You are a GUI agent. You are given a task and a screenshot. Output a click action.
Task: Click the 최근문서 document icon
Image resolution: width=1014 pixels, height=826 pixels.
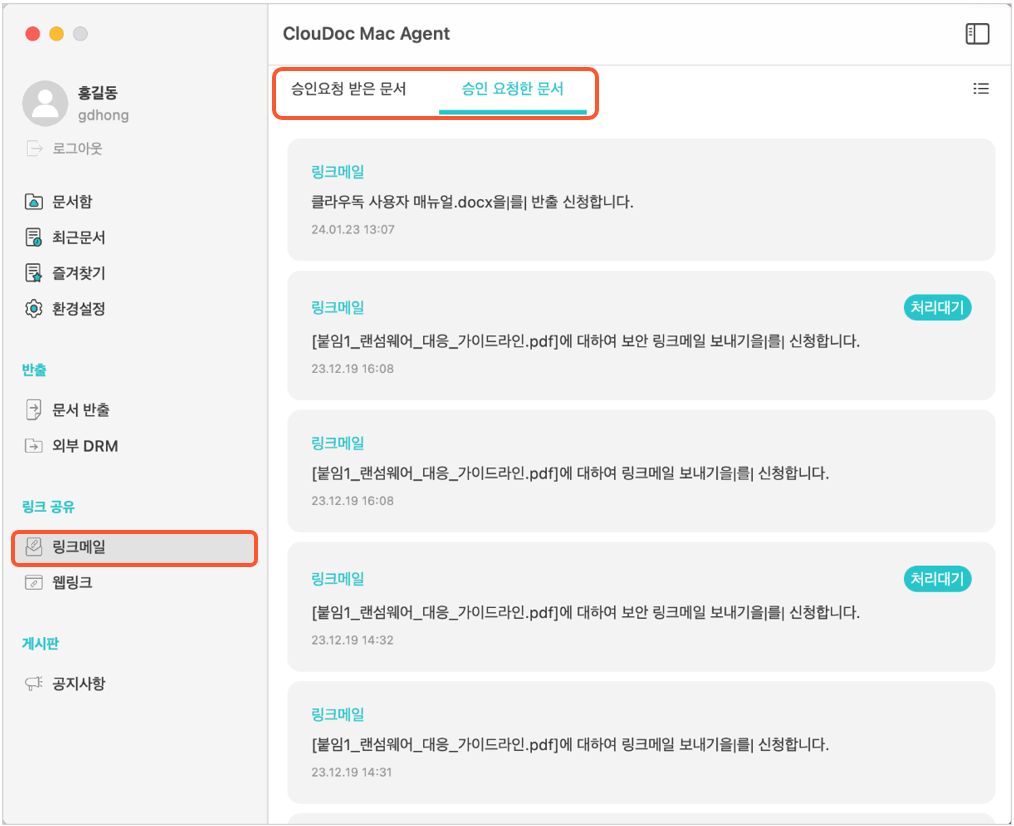click(34, 237)
